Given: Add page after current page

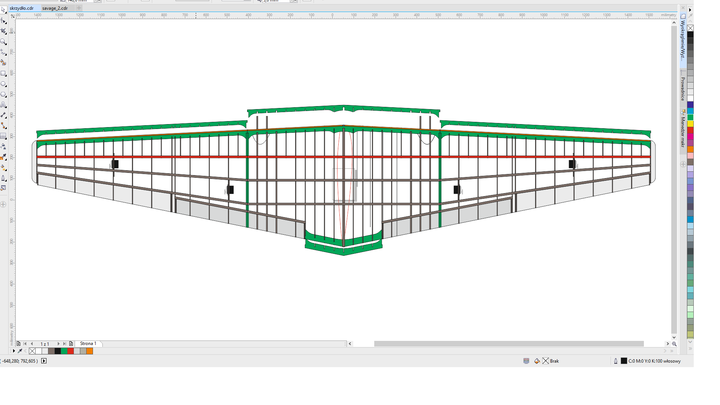Looking at the screenshot, I should coord(71,343).
